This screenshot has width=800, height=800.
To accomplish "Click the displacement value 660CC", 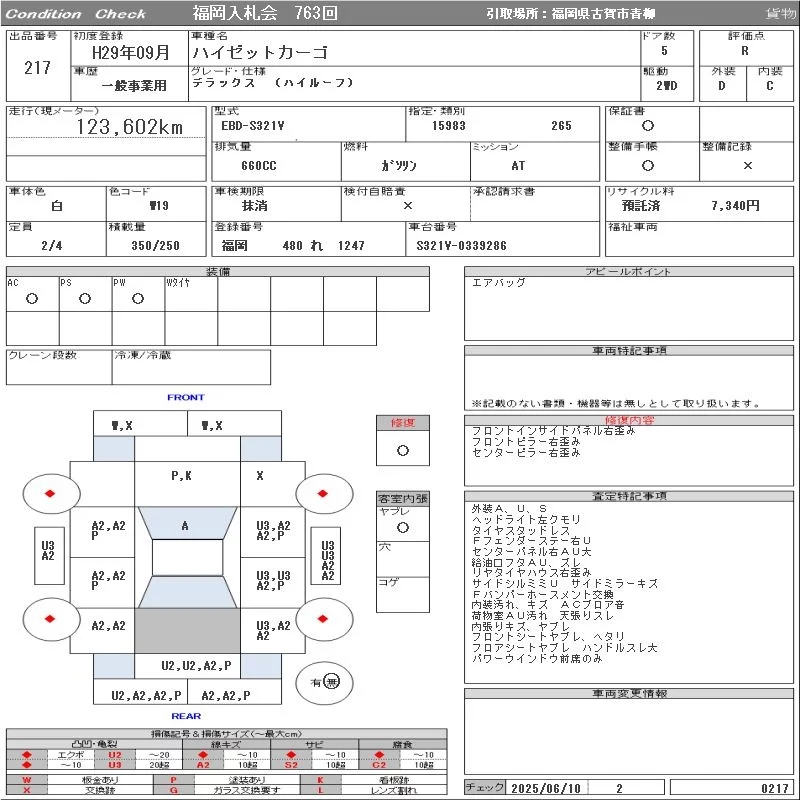I will [259, 166].
